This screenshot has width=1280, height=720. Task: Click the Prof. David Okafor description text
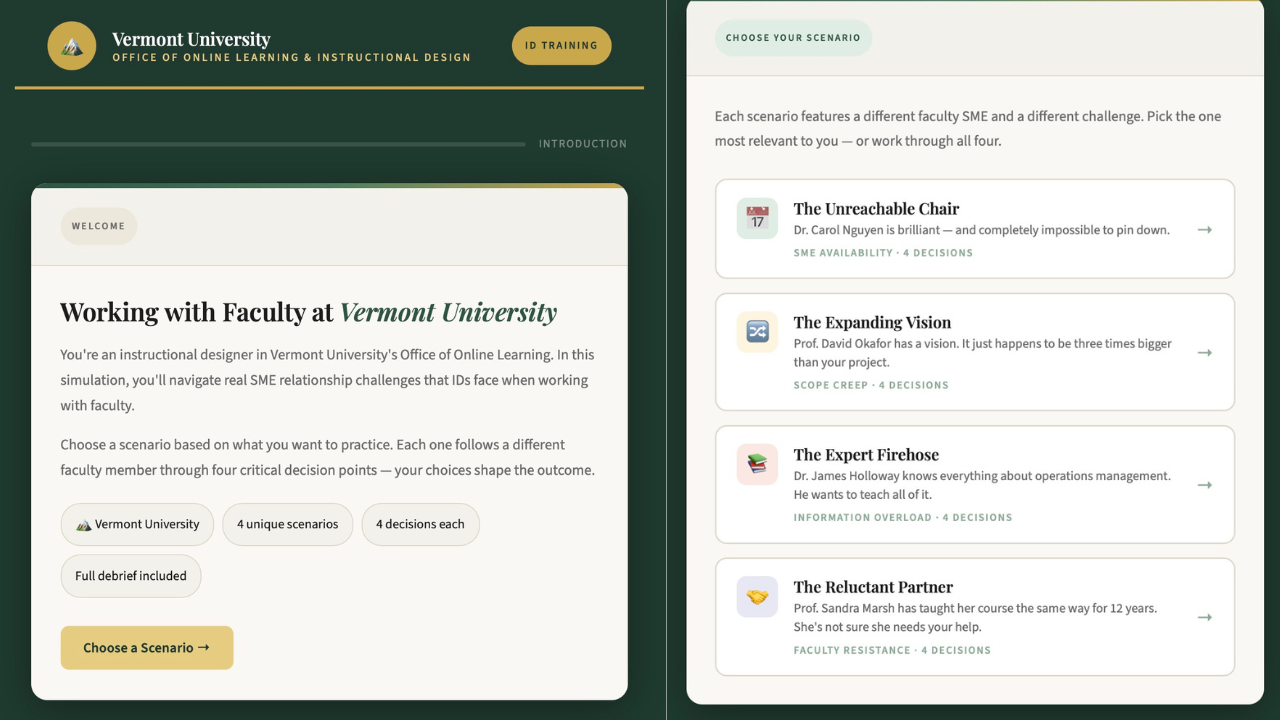point(982,353)
